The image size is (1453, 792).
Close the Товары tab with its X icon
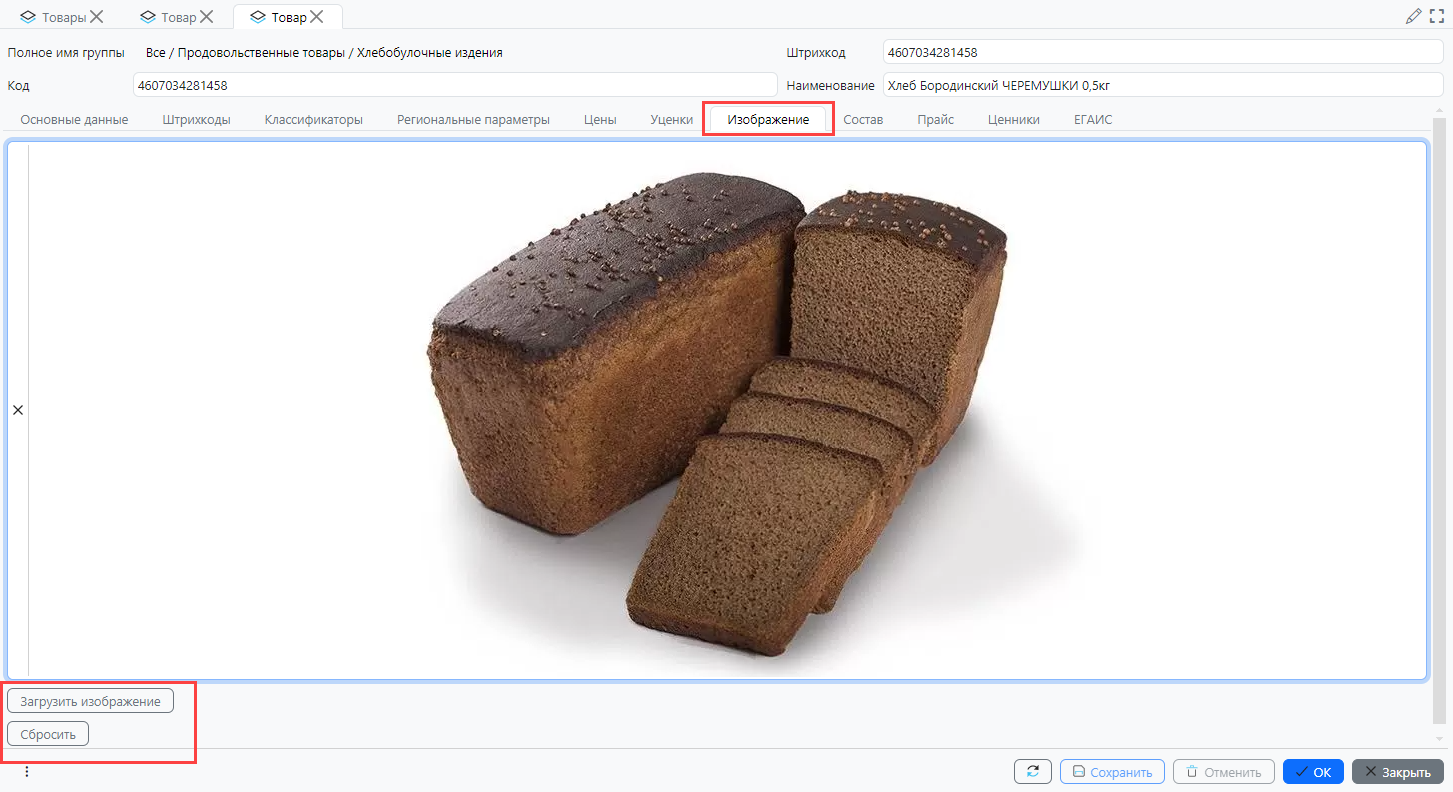point(97,16)
